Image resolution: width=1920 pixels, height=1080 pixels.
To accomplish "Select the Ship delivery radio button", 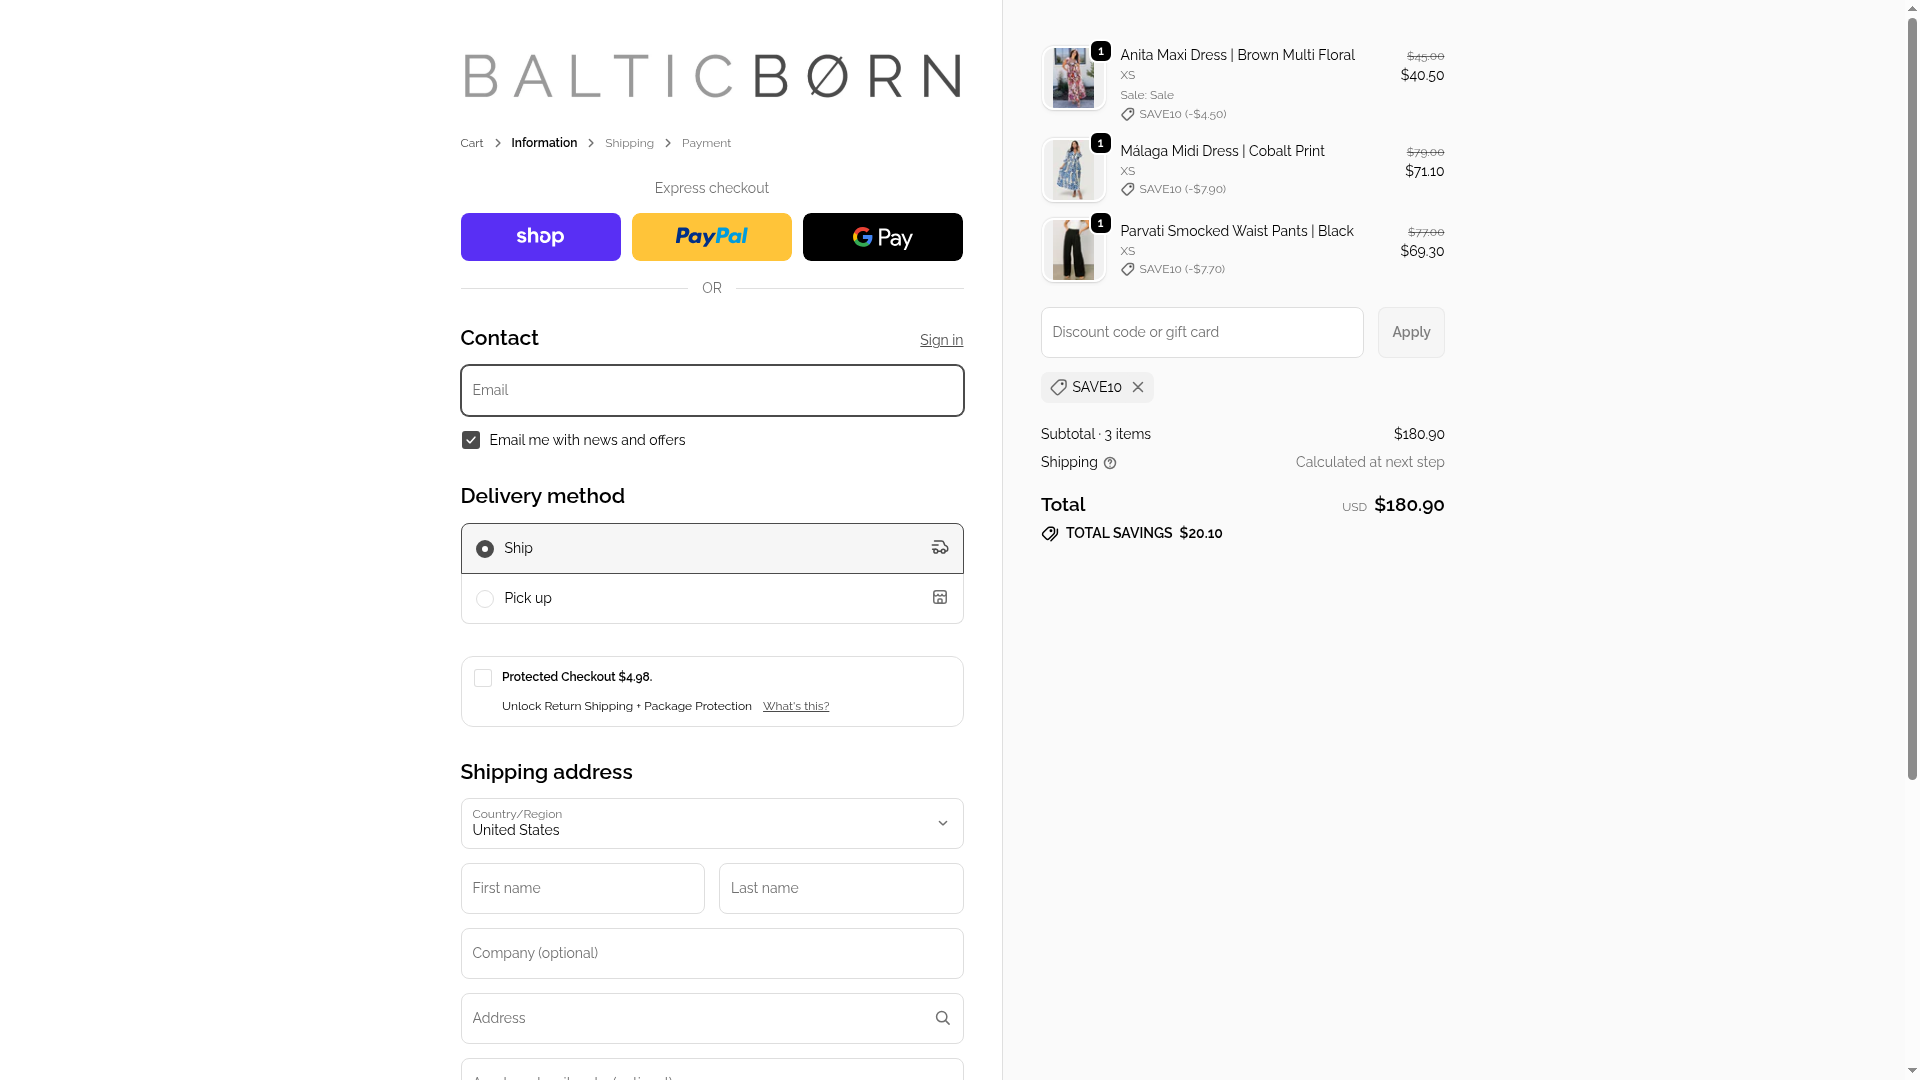I will [485, 549].
